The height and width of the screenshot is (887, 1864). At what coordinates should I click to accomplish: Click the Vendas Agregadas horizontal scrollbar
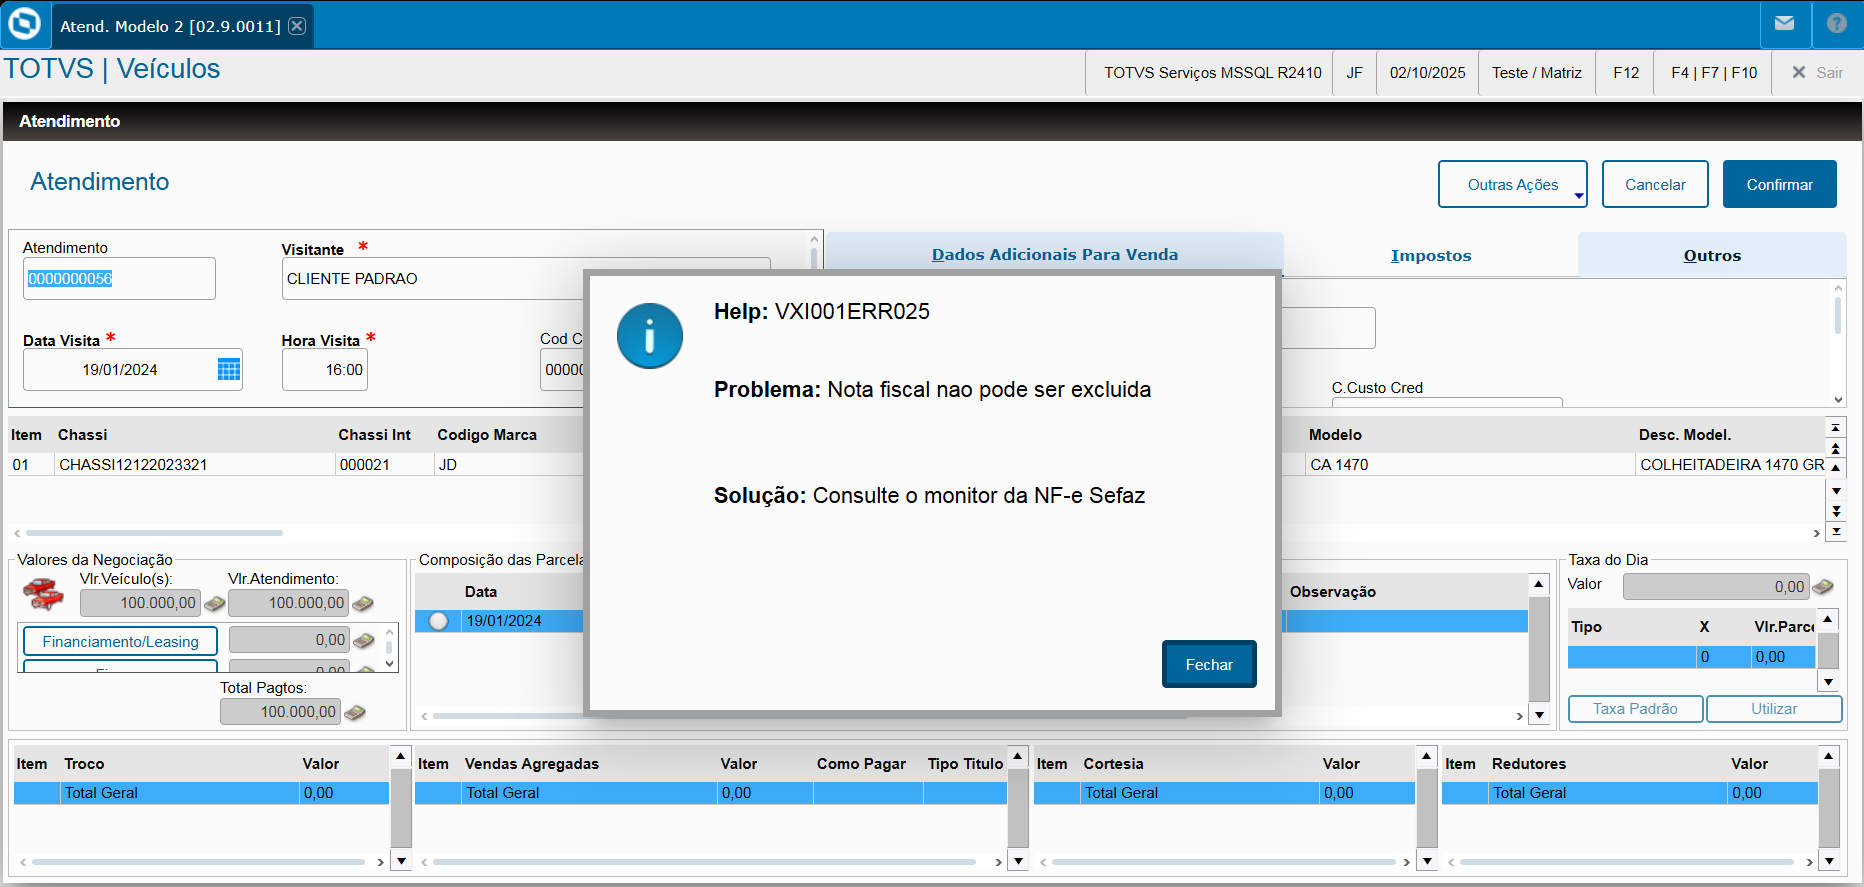[704, 862]
